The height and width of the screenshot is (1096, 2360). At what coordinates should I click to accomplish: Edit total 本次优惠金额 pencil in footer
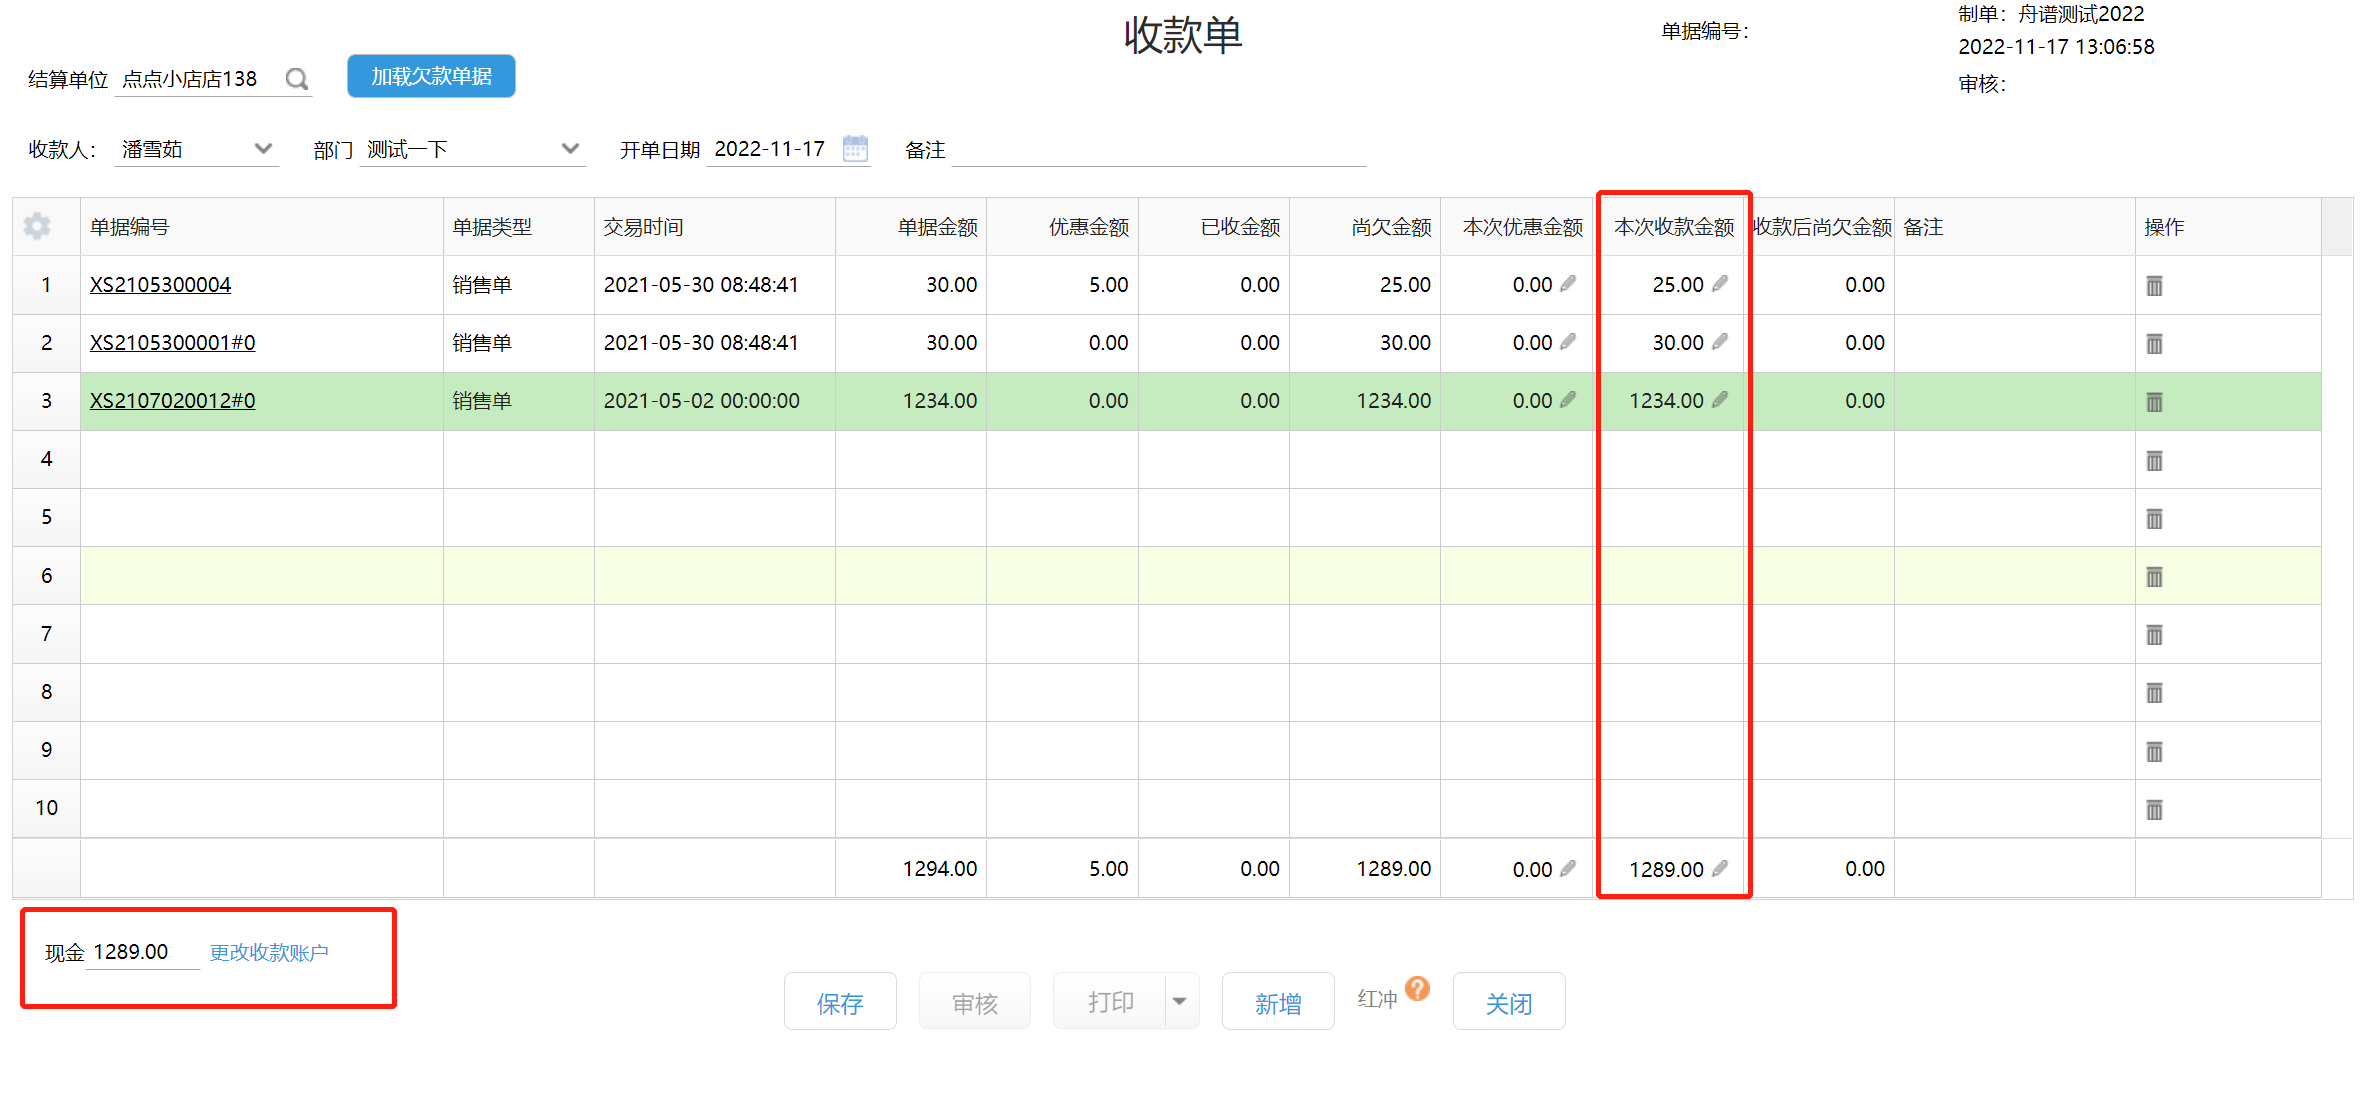(x=1568, y=869)
